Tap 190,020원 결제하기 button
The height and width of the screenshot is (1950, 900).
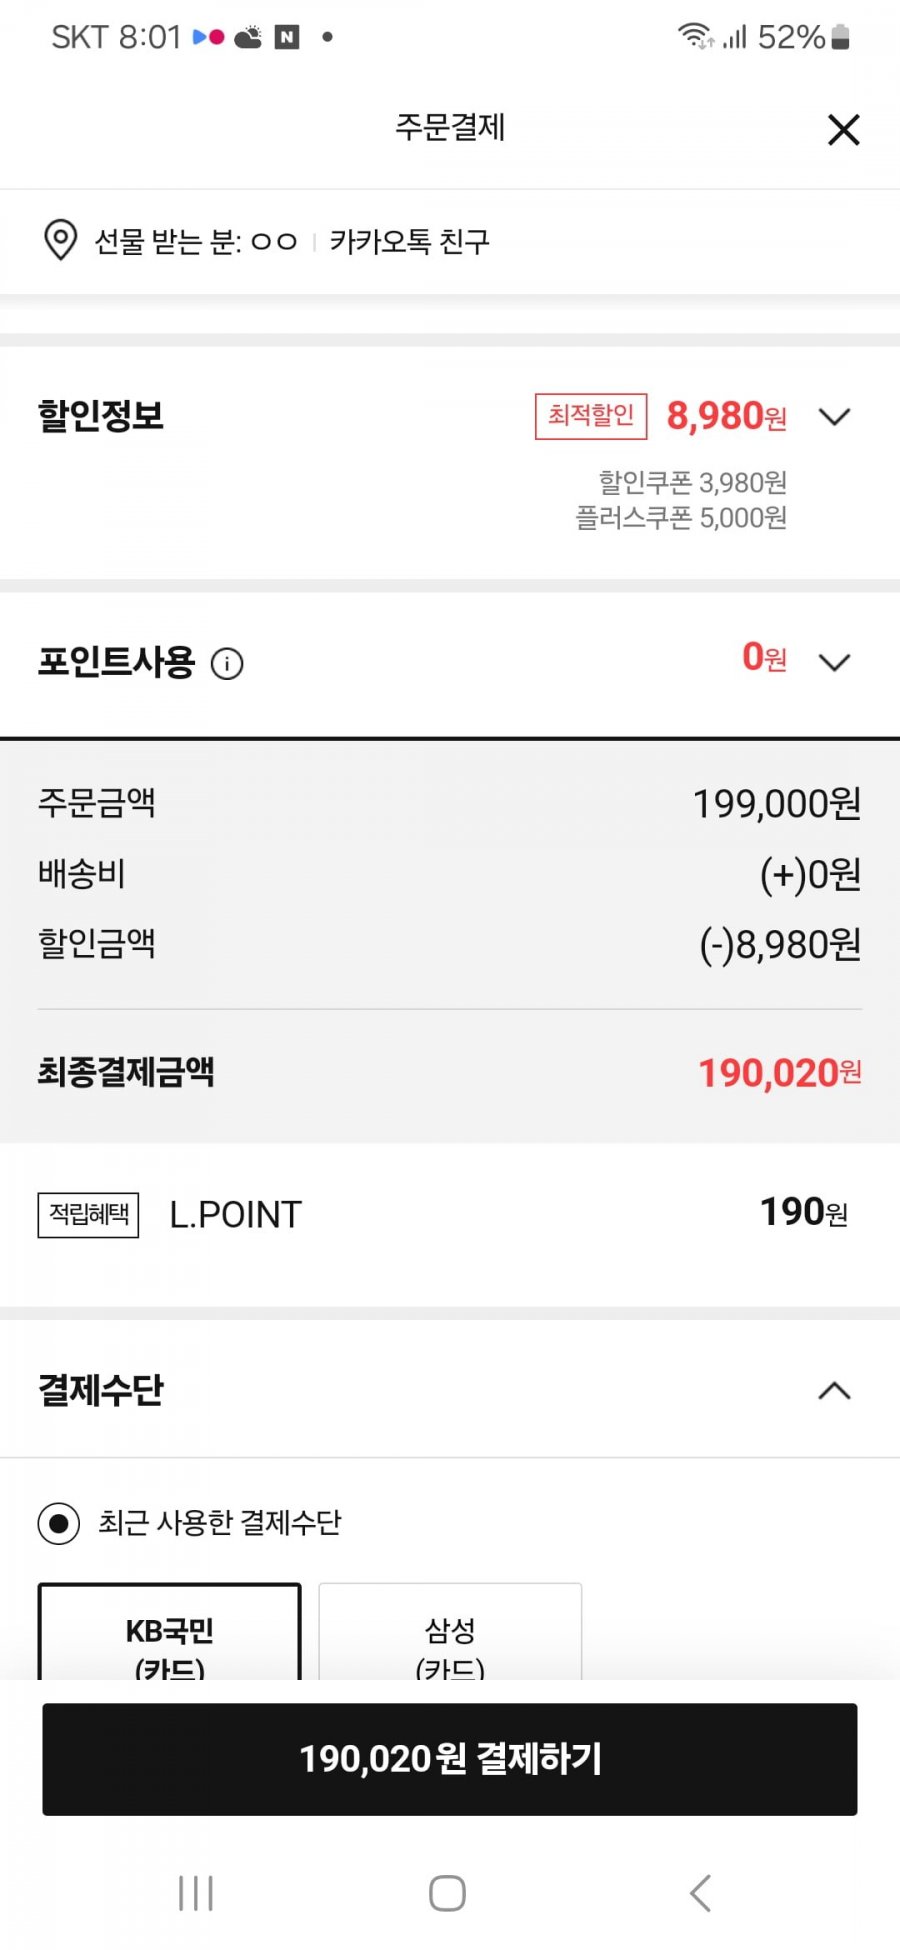450,1759
